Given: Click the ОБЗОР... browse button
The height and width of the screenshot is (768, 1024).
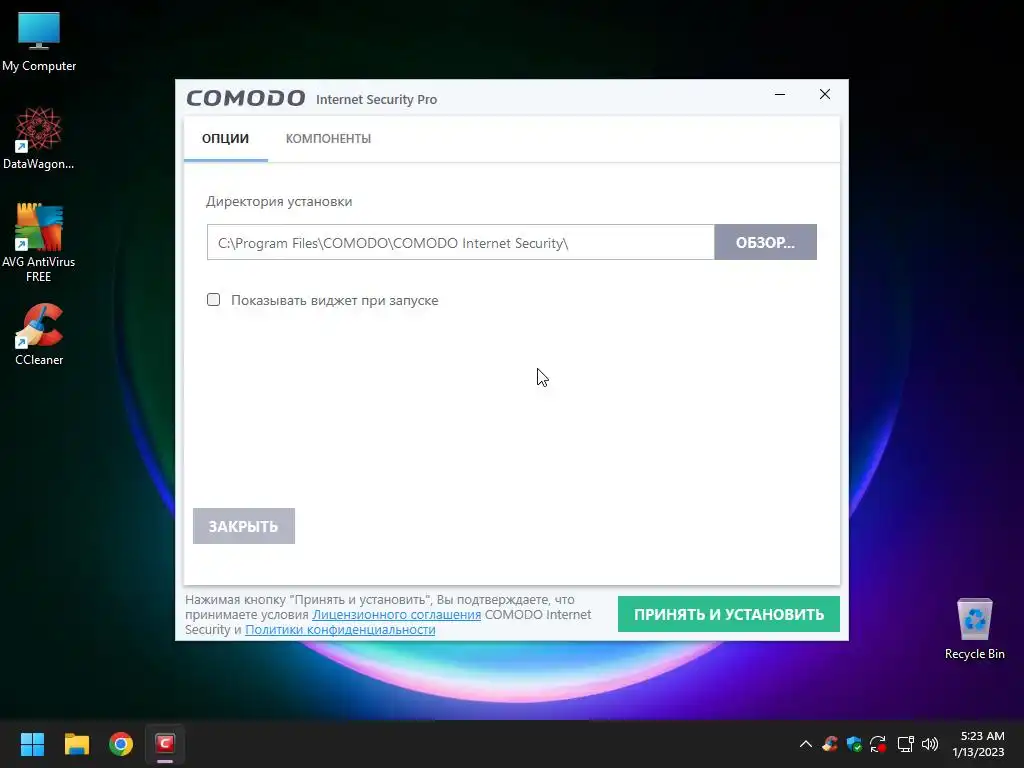Looking at the screenshot, I should [765, 242].
